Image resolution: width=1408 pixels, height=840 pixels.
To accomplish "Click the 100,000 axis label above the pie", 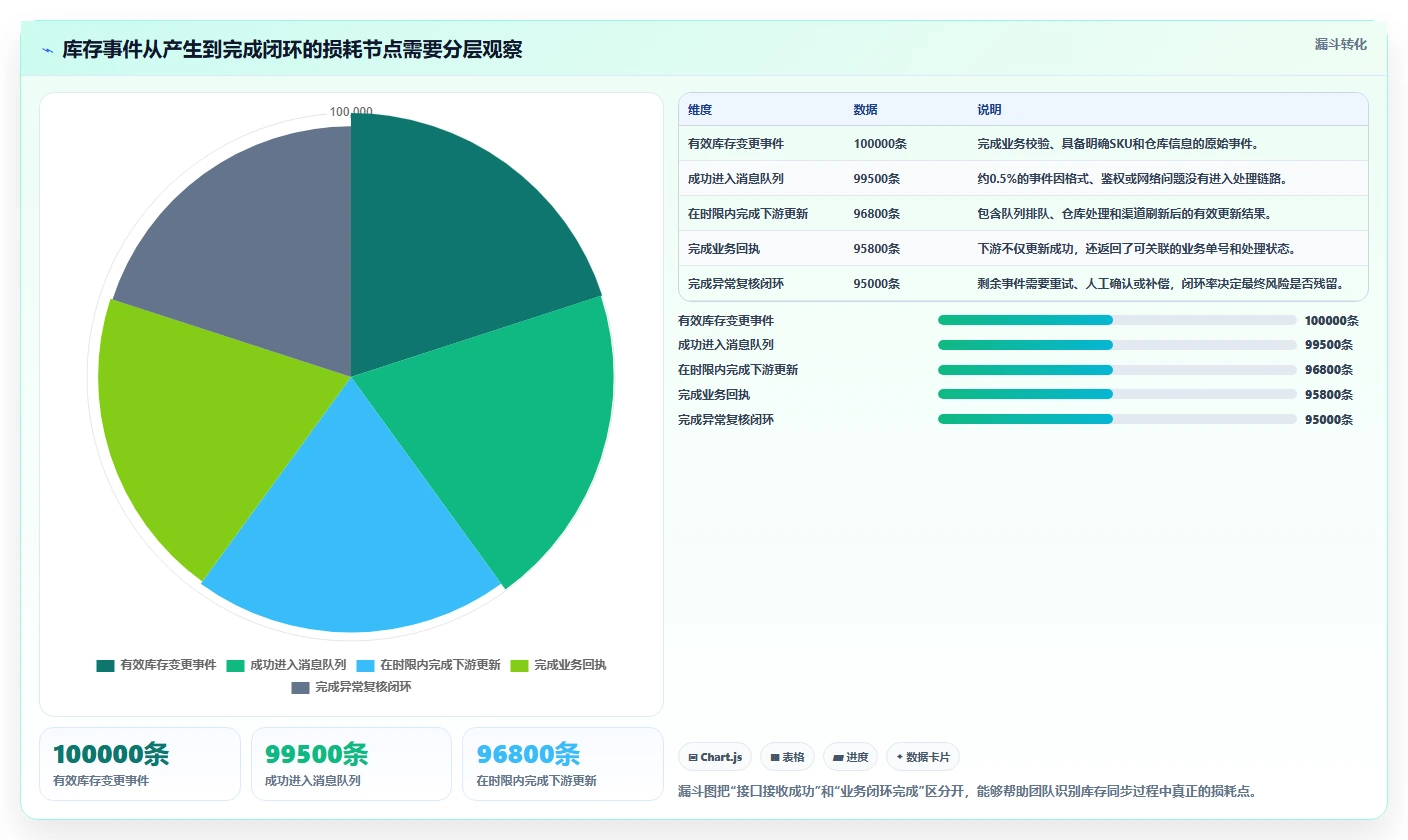I will click(x=351, y=112).
